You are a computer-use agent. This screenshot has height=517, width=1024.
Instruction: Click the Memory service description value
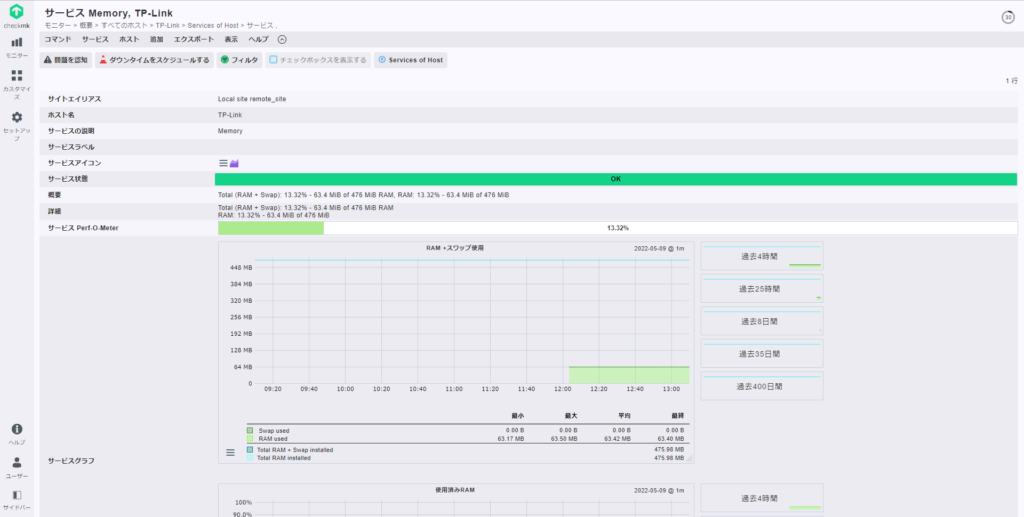coord(230,131)
